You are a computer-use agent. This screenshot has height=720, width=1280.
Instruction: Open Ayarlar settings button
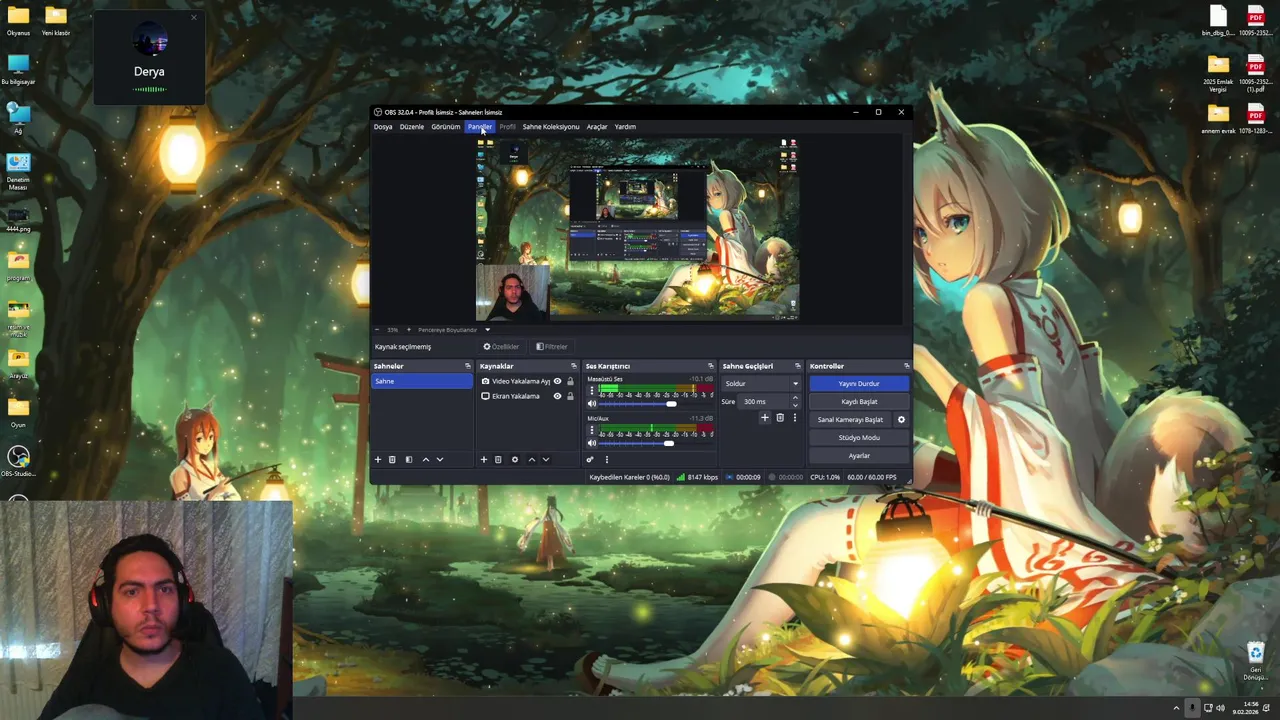(x=859, y=456)
